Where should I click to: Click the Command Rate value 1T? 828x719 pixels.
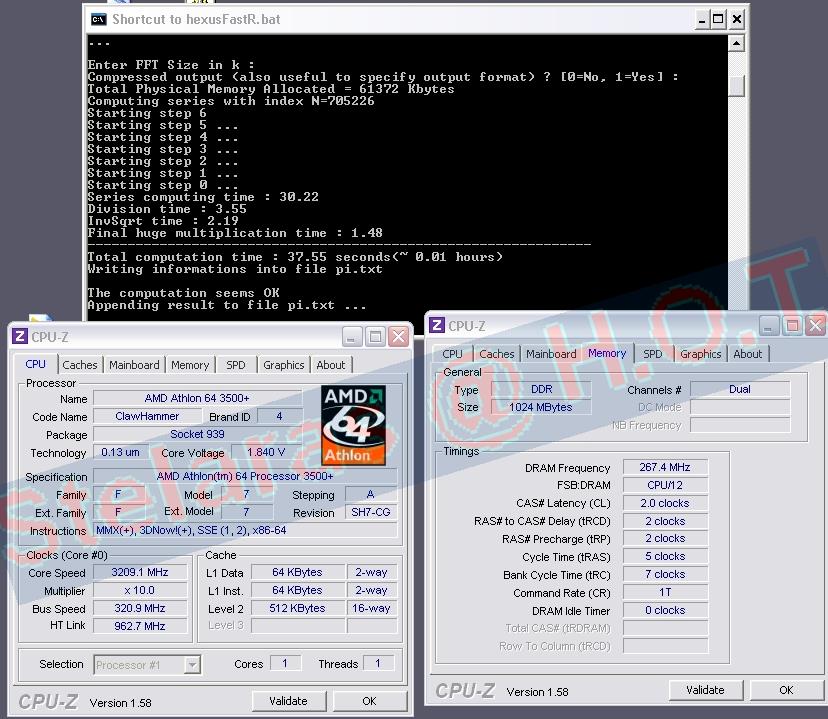click(665, 592)
